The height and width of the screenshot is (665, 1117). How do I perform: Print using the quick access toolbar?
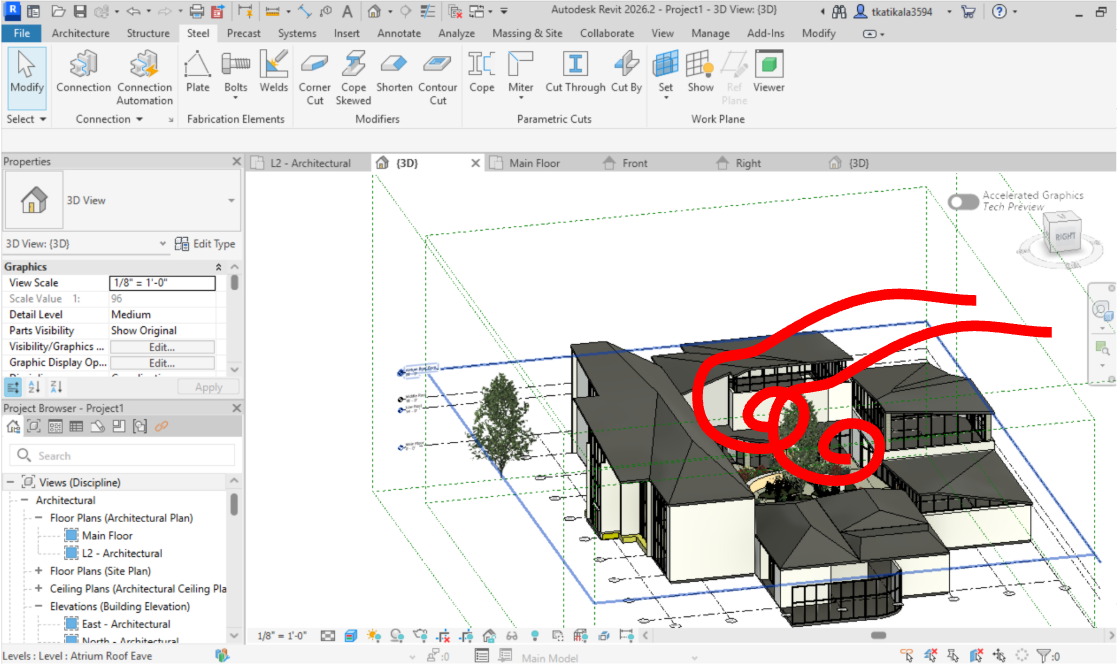(197, 11)
